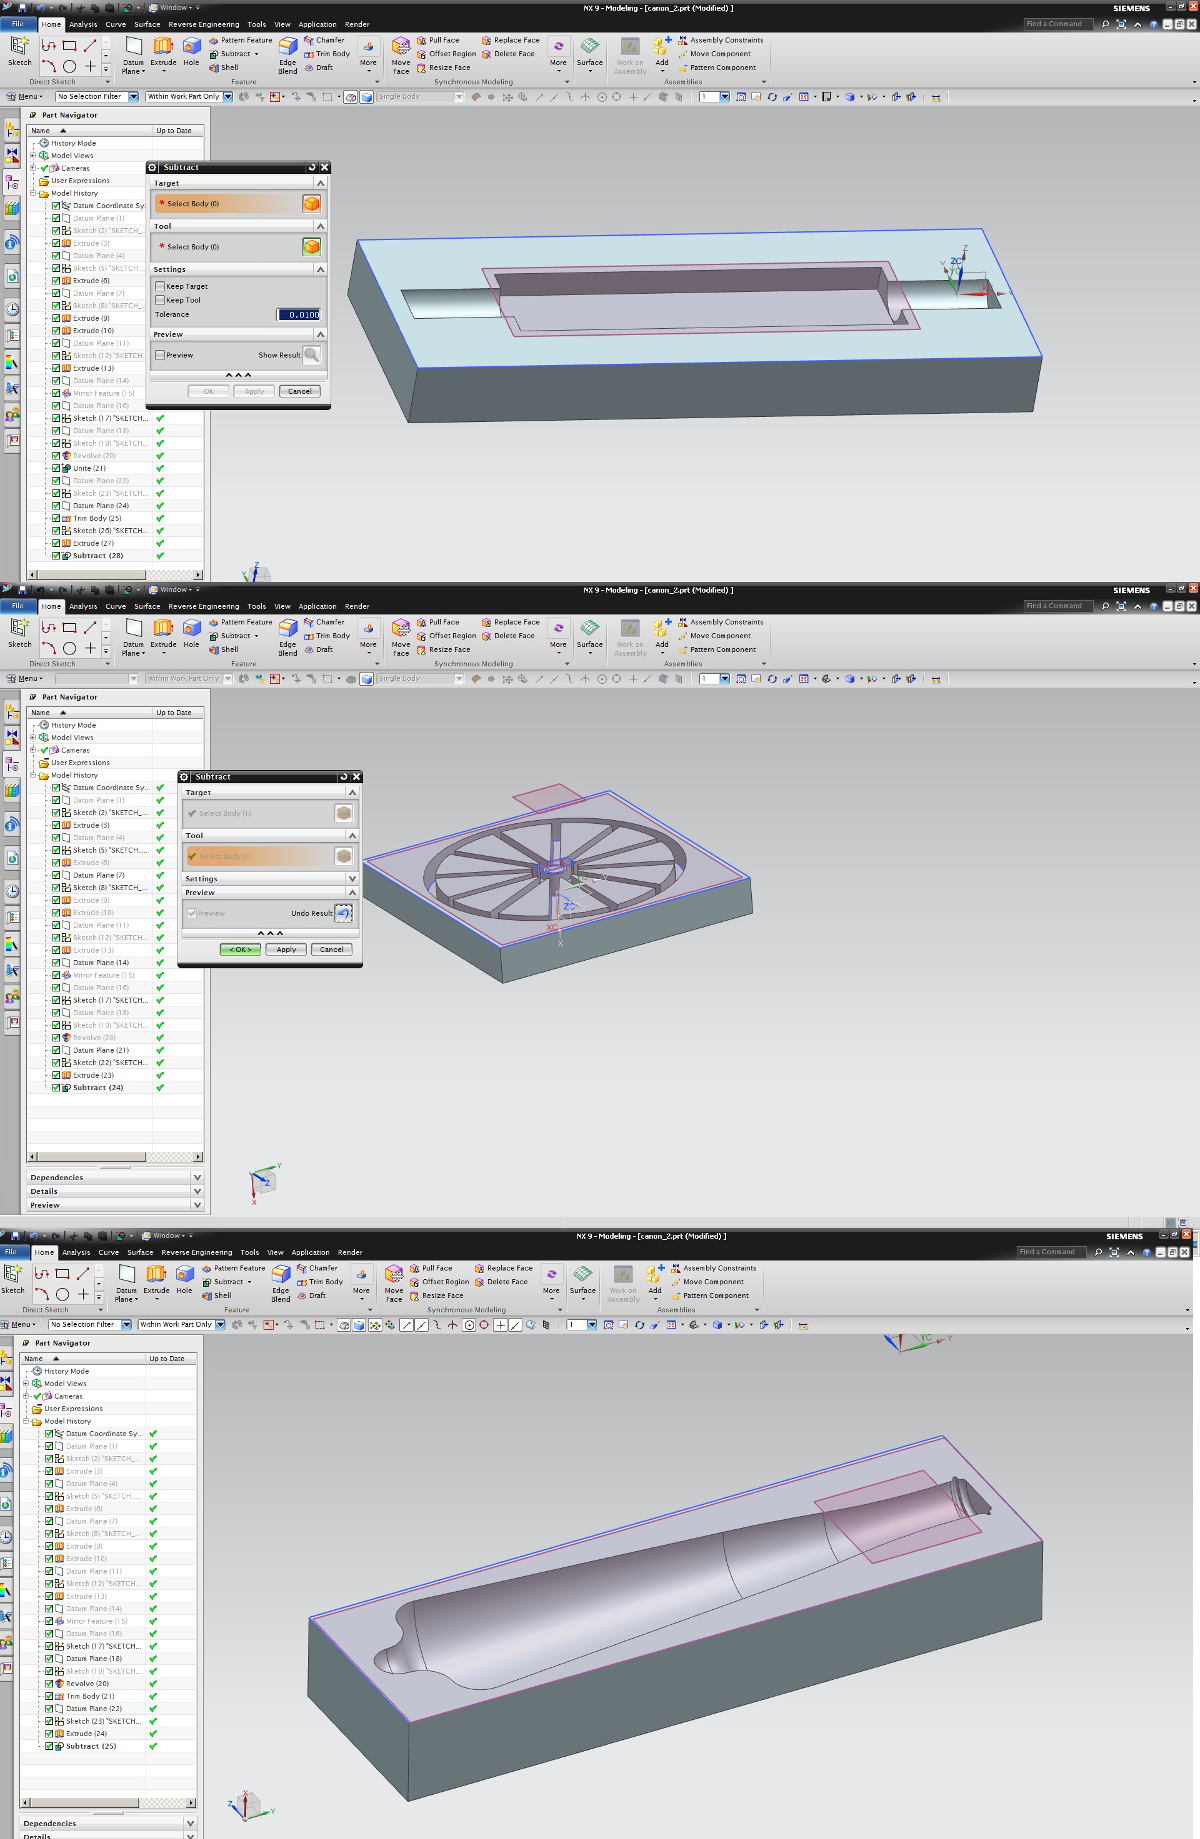Screen dimensions: 1200x1839
Task: Click Pull Face in top window ribbon
Action: 438,41
